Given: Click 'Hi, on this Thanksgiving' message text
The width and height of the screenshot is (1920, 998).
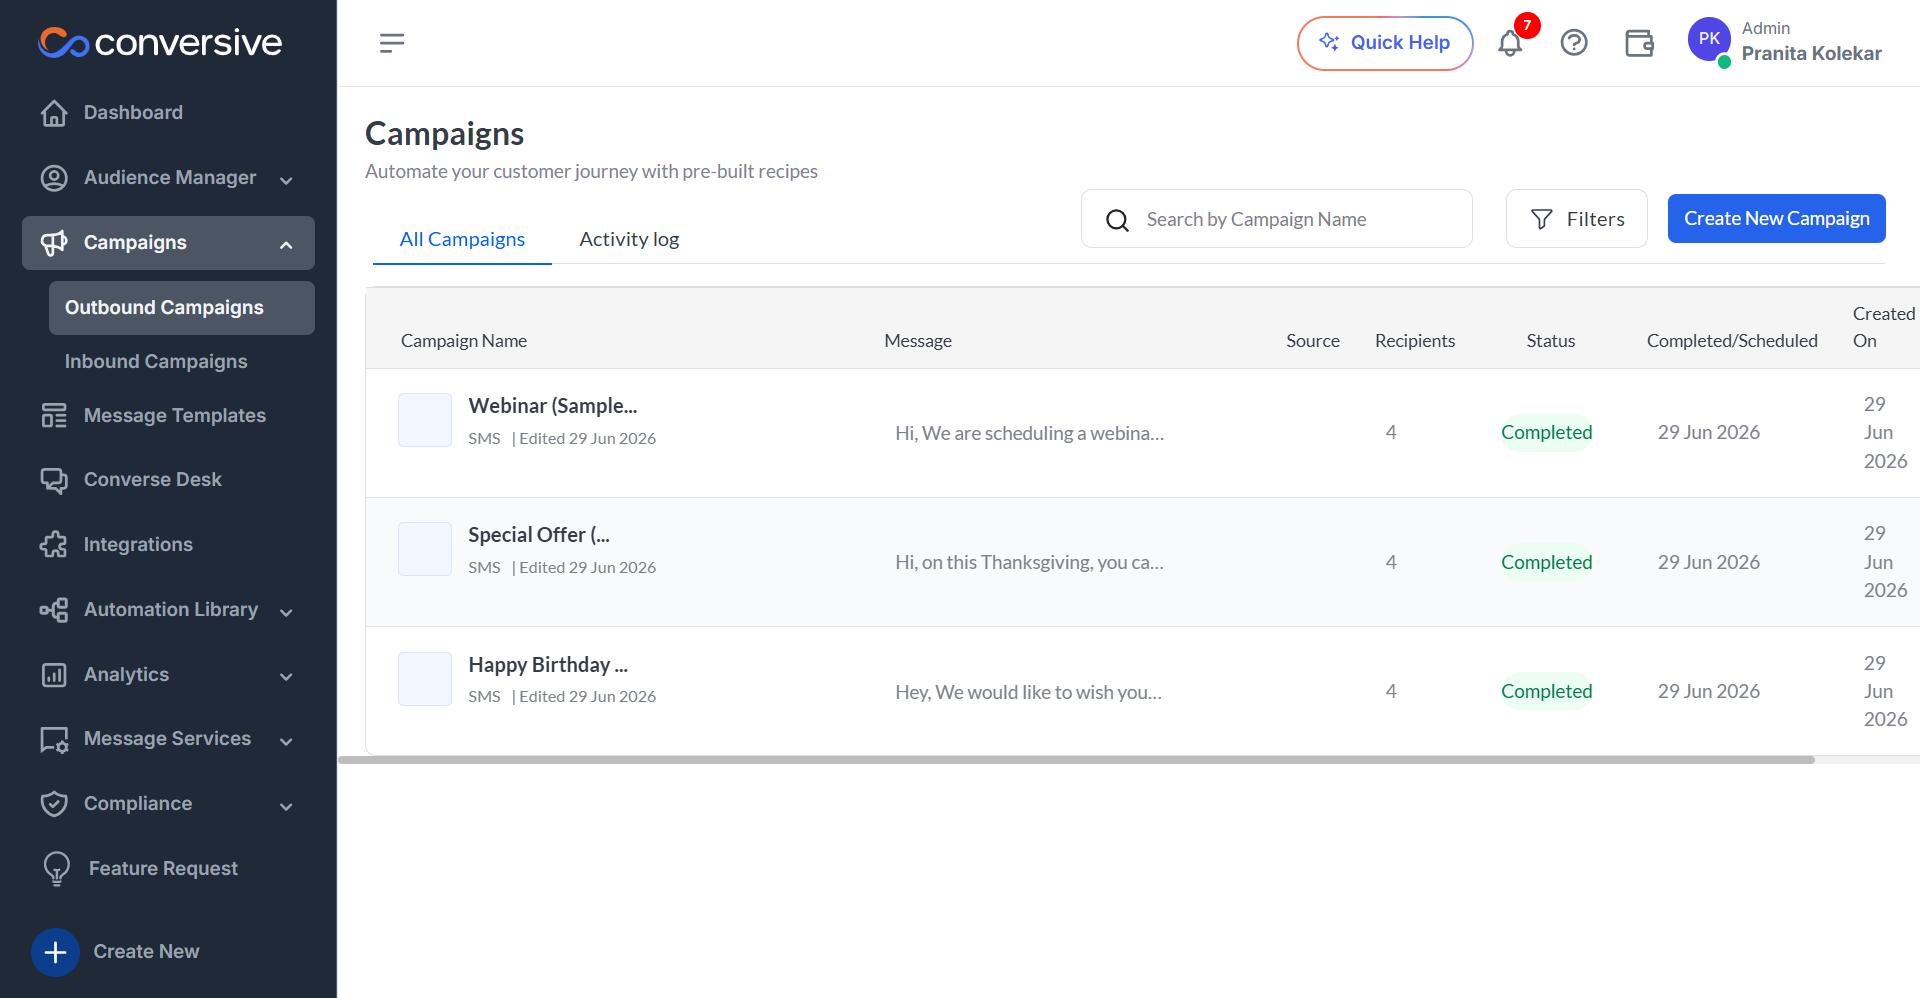Looking at the screenshot, I should (x=1029, y=563).
